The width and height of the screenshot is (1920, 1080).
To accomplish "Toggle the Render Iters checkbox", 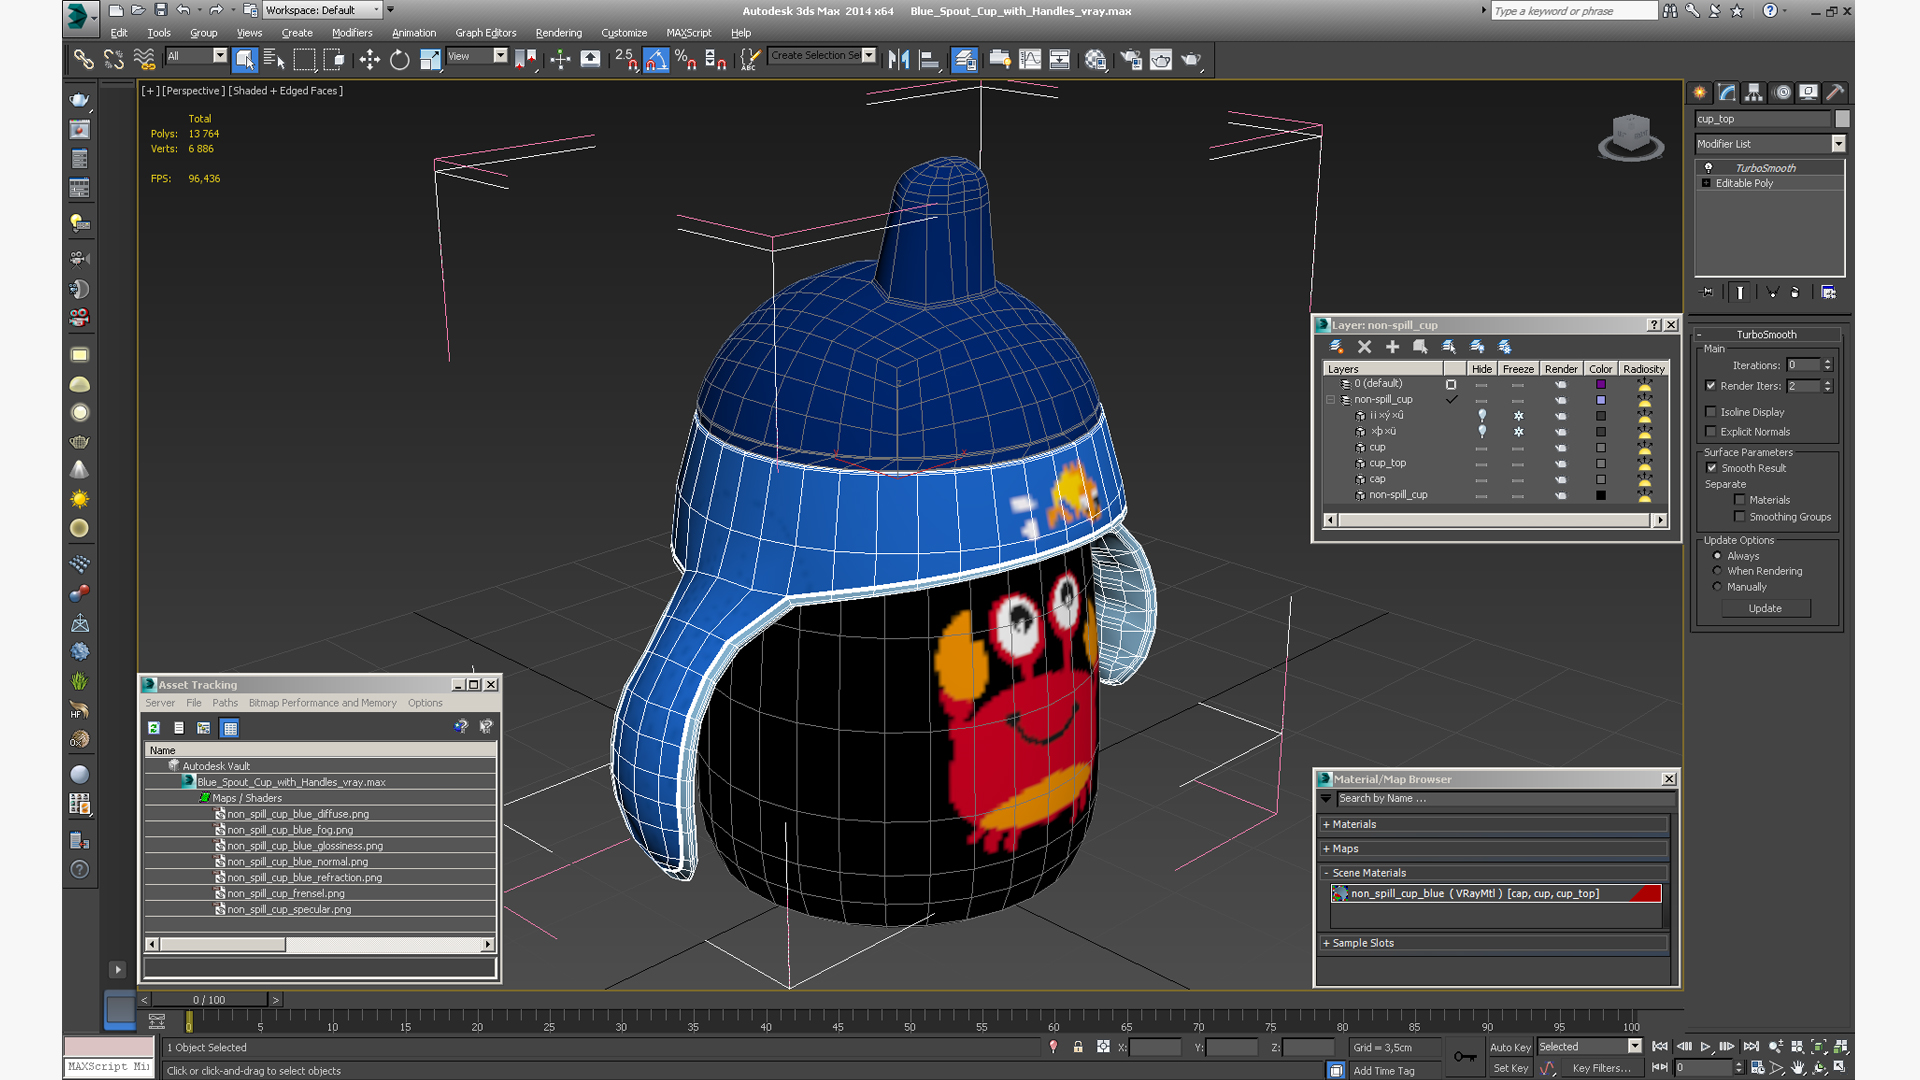I will [1711, 386].
